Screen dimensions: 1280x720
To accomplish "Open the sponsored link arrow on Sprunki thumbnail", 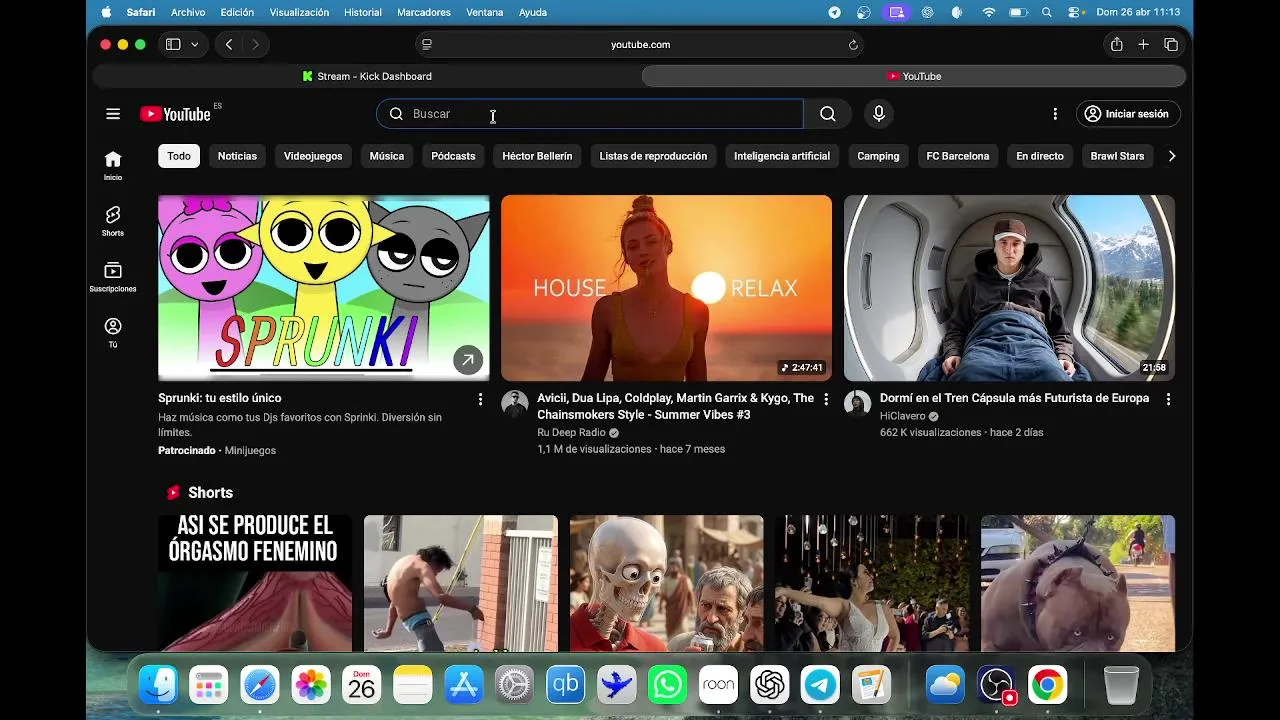I will click(467, 360).
